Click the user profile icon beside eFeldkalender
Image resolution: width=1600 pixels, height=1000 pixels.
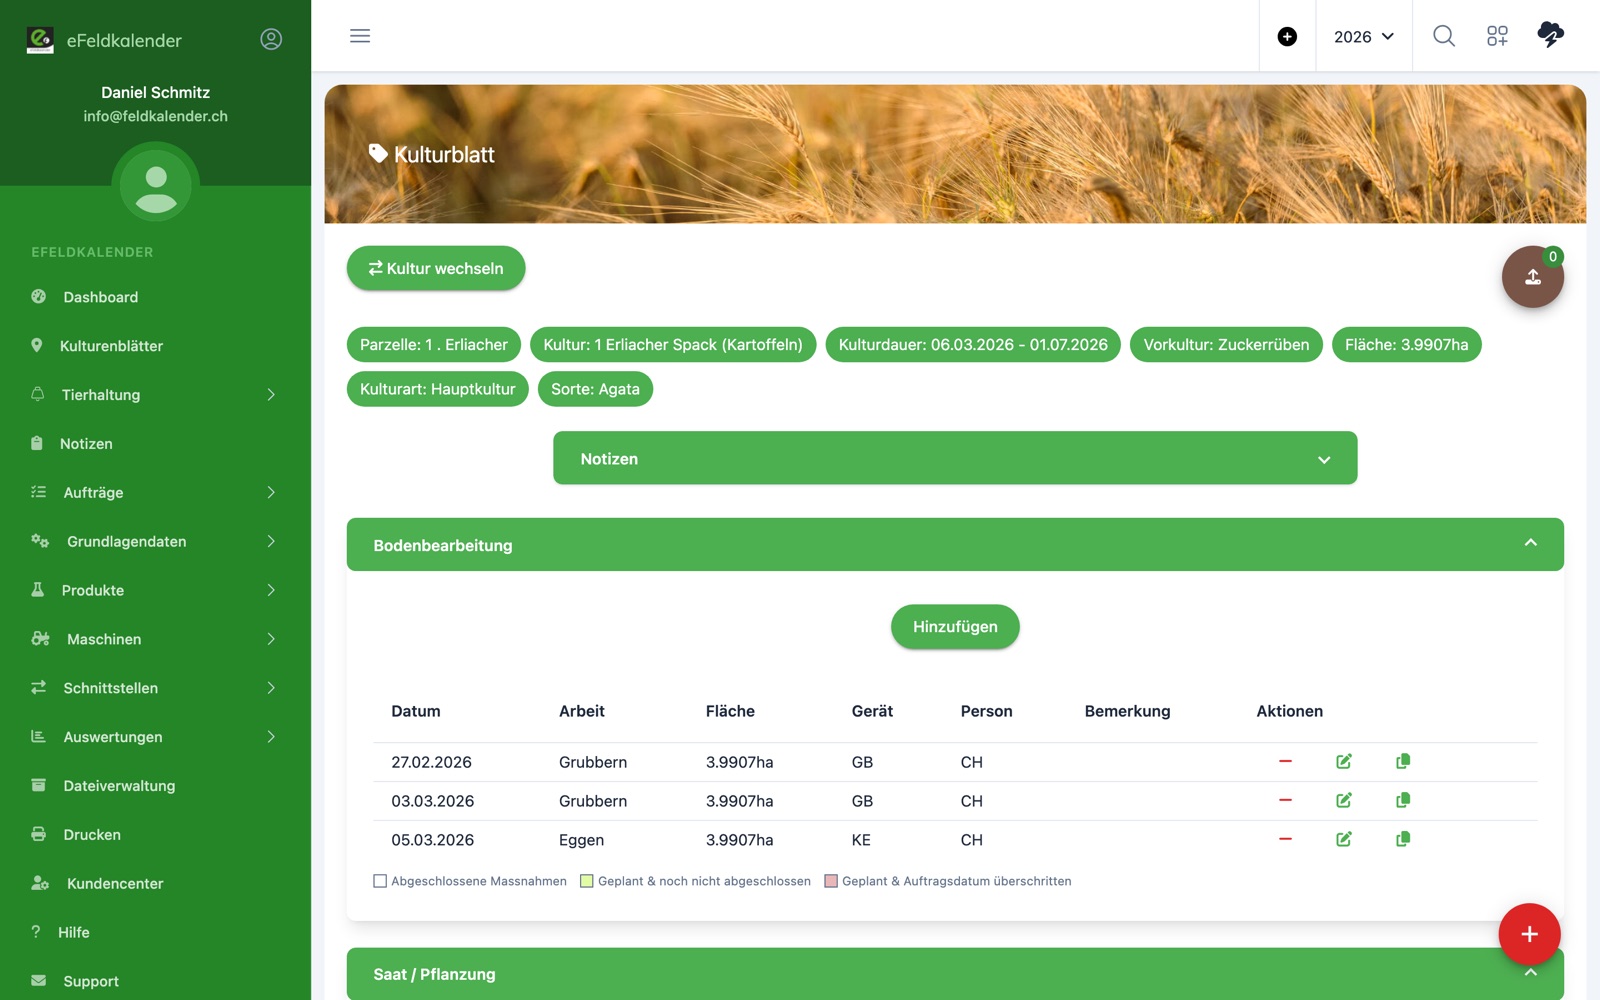(271, 39)
